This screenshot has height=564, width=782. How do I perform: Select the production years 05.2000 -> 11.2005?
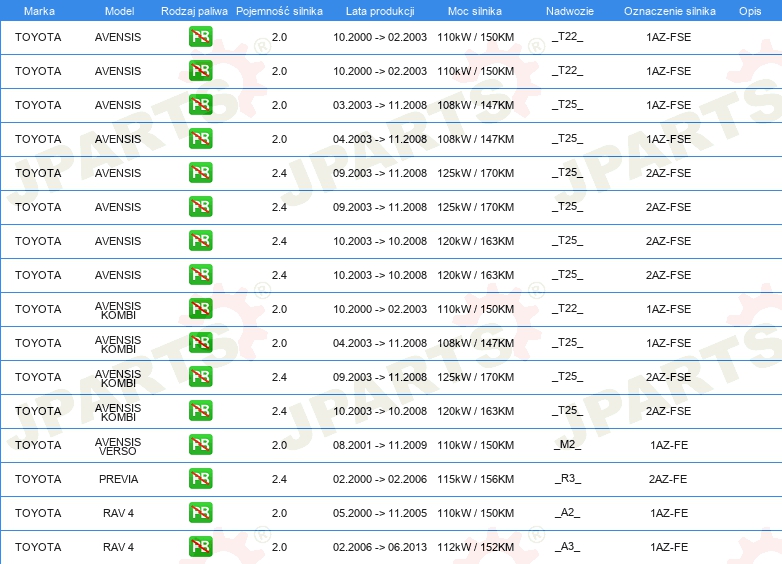[x=380, y=513]
